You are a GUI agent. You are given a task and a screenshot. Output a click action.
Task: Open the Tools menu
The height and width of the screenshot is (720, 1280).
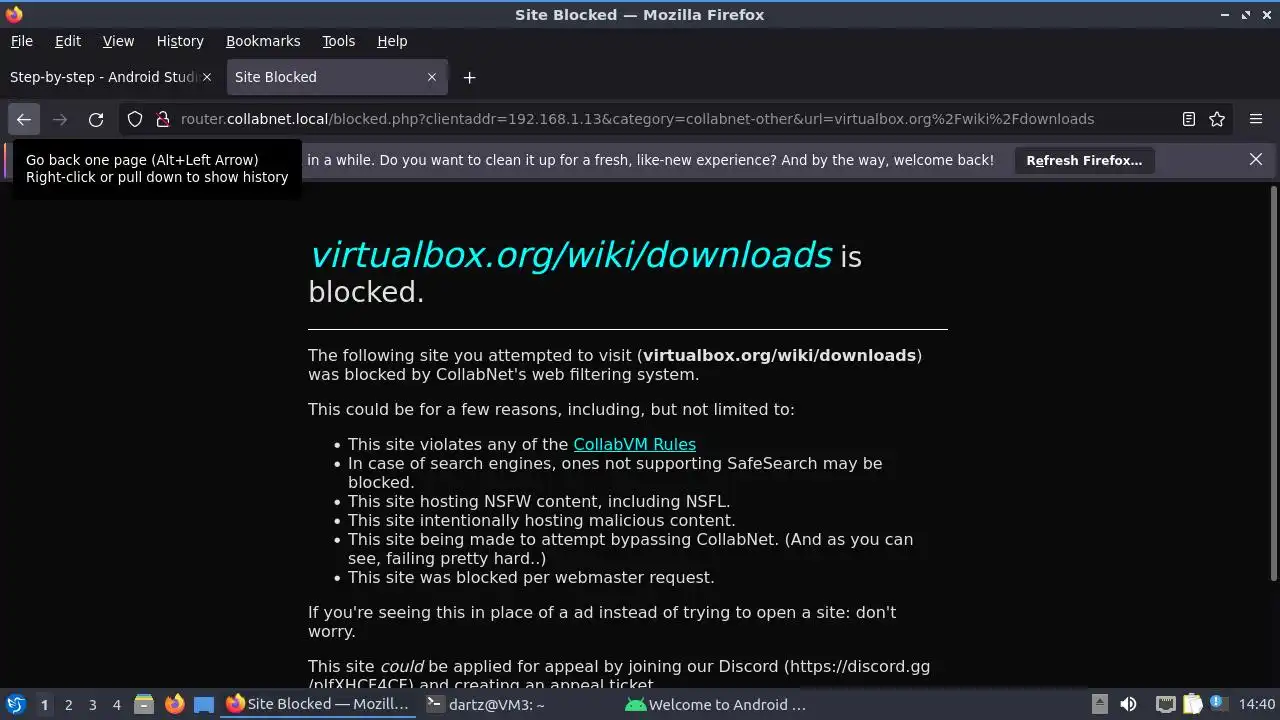click(339, 41)
